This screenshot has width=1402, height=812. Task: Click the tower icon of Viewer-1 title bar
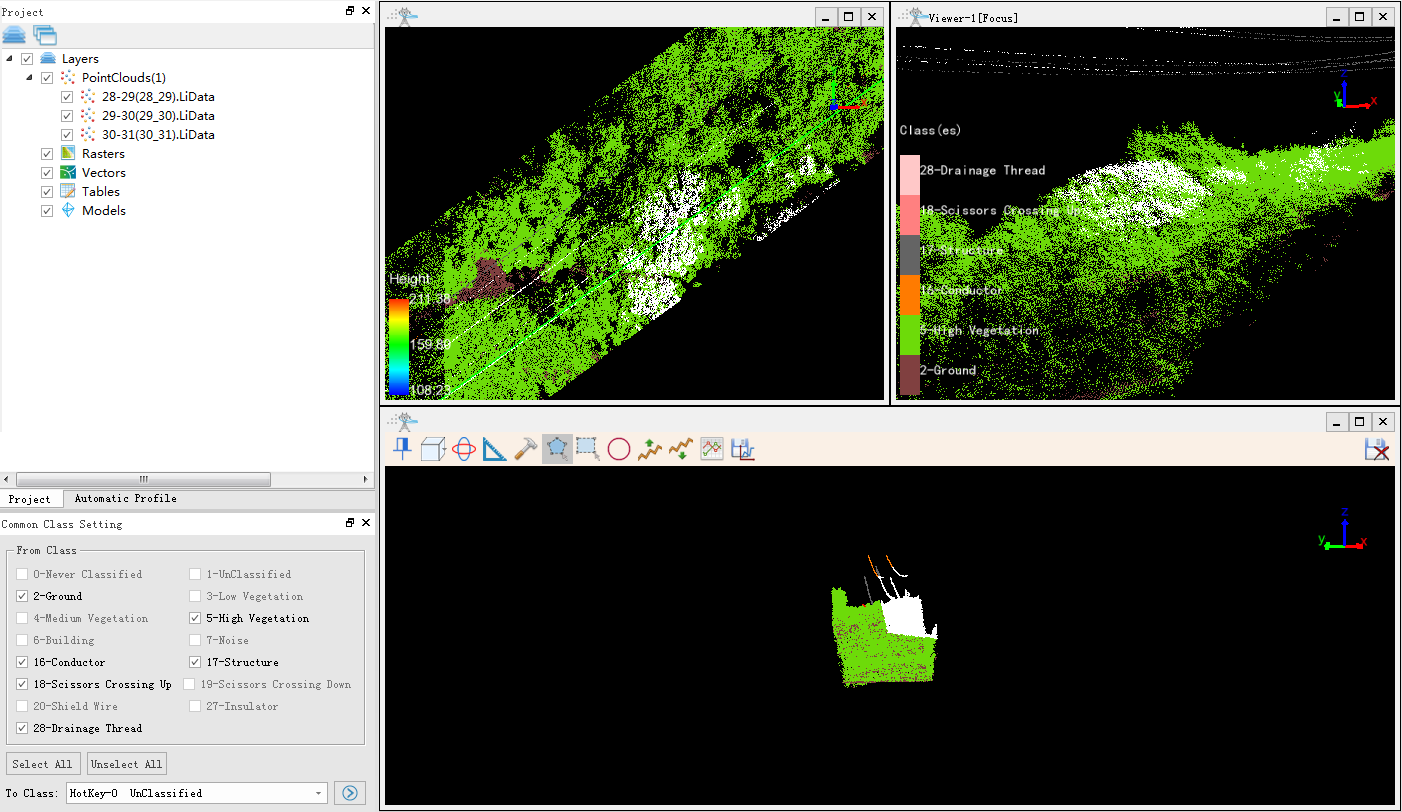pos(912,16)
